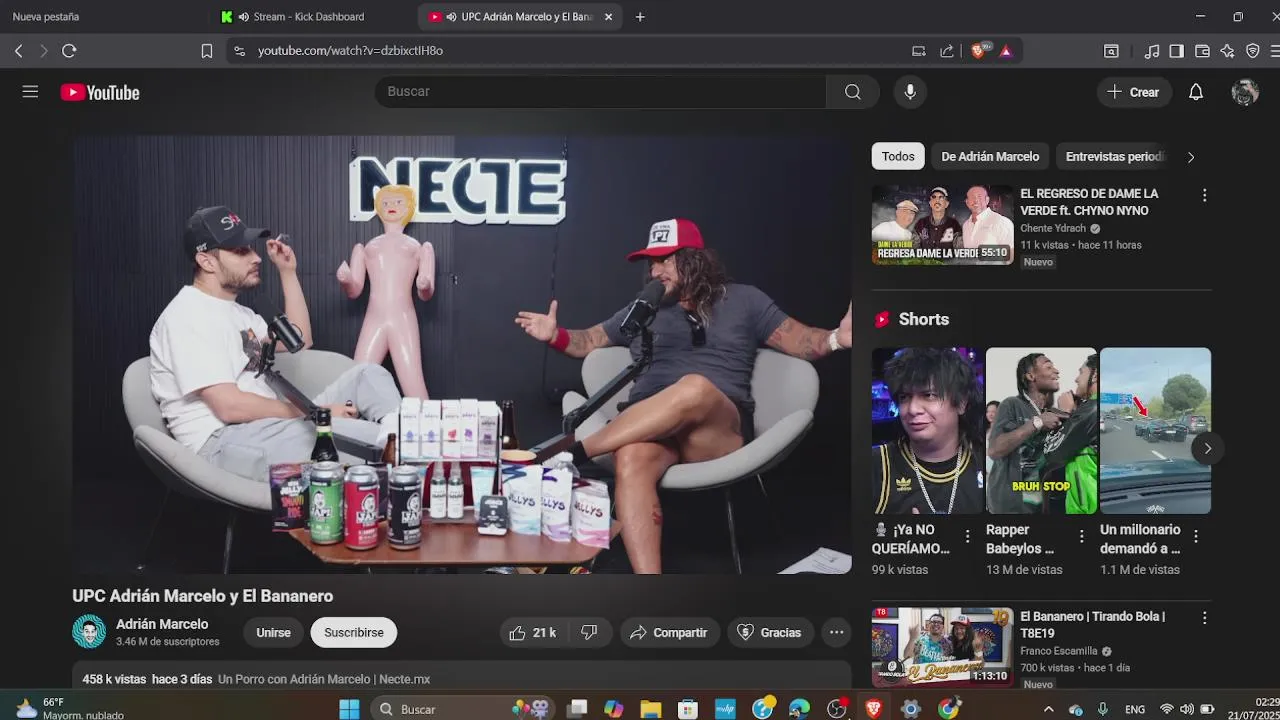Mute audio on the Kick Dashboard tab
The height and width of the screenshot is (720, 1280).
[243, 17]
